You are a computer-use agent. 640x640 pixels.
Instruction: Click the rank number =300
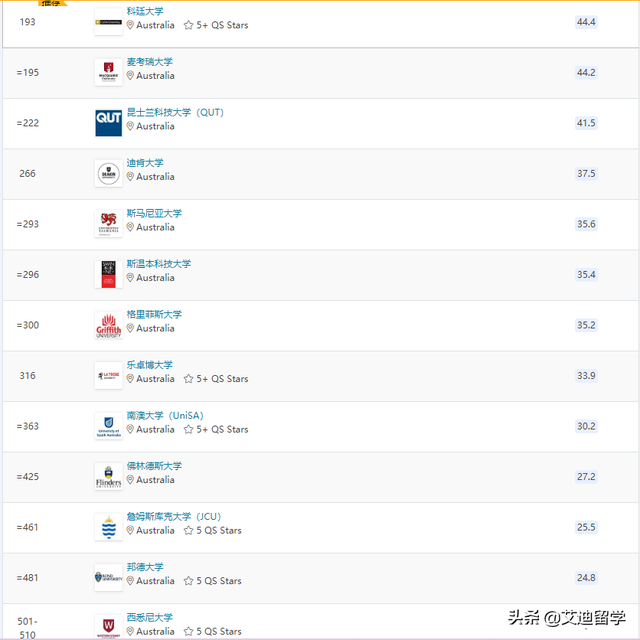(28, 325)
